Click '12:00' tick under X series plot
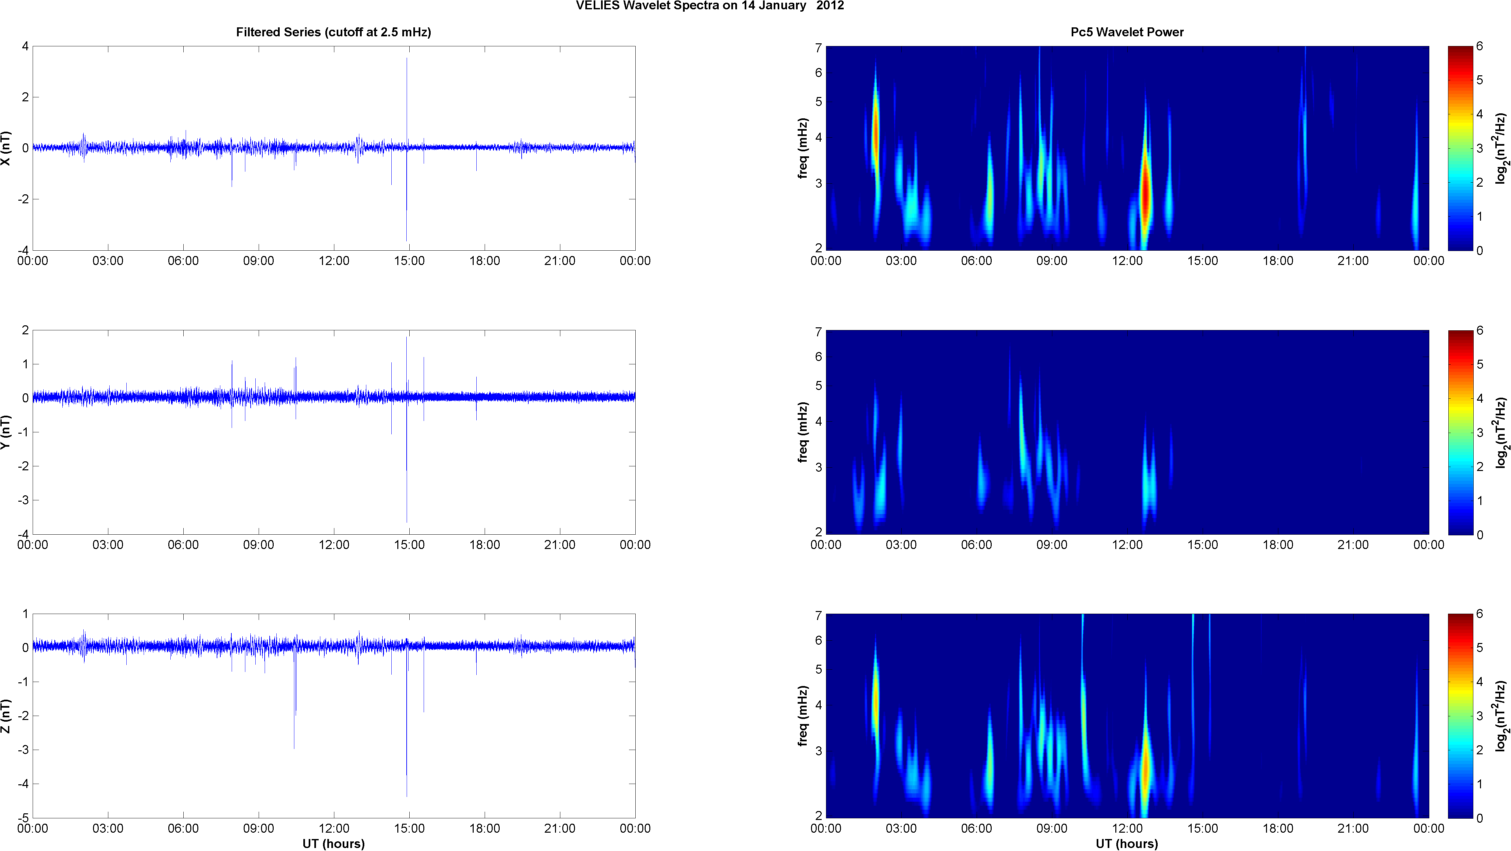The height and width of the screenshot is (851, 1511). click(x=334, y=261)
